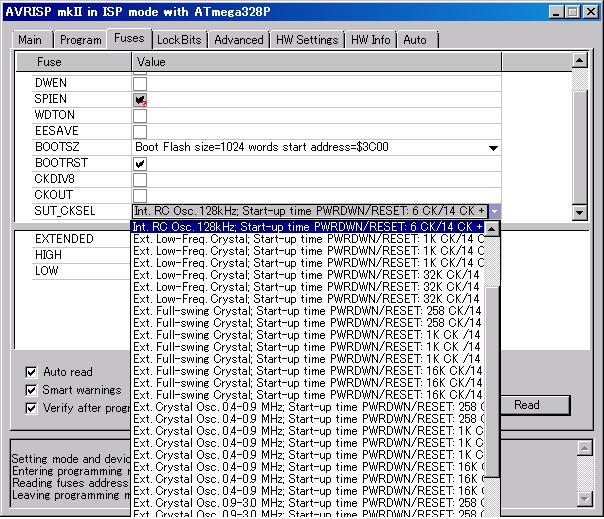Viewport: 604px width, 519px height.
Task: Open the BOOTSZ boot size dropdown arrow
Action: [493, 148]
